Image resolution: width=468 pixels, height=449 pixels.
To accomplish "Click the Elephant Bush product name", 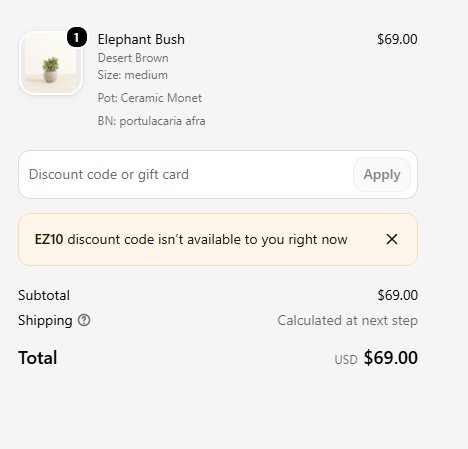I will [141, 39].
